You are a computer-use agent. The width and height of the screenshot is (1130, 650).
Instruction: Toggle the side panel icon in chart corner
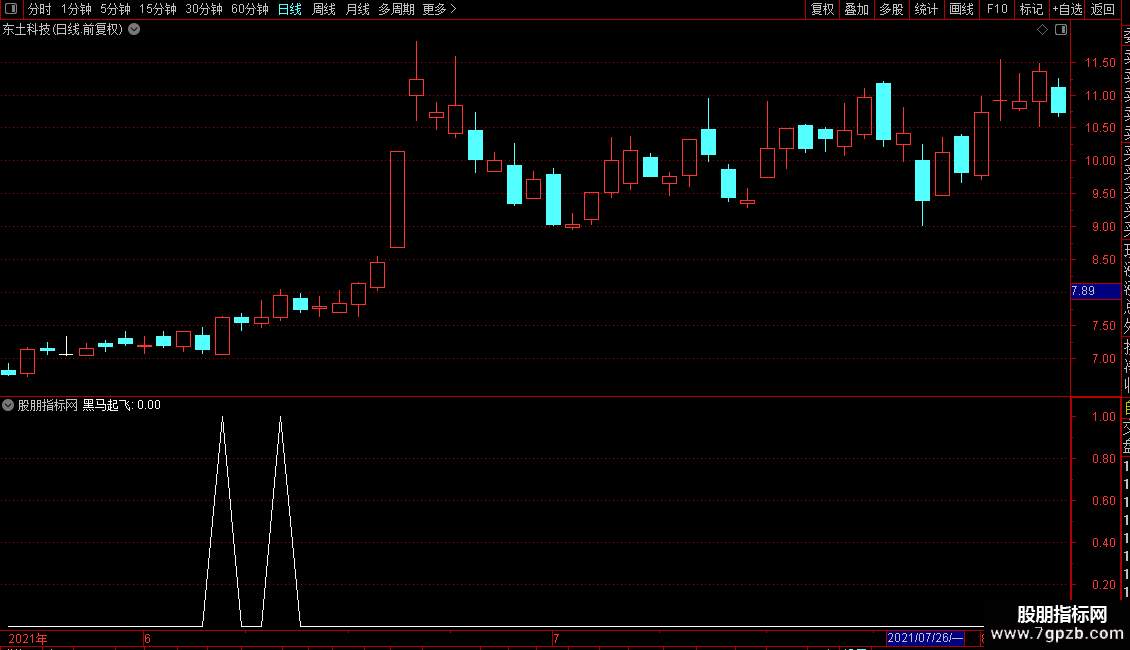[x=1061, y=30]
